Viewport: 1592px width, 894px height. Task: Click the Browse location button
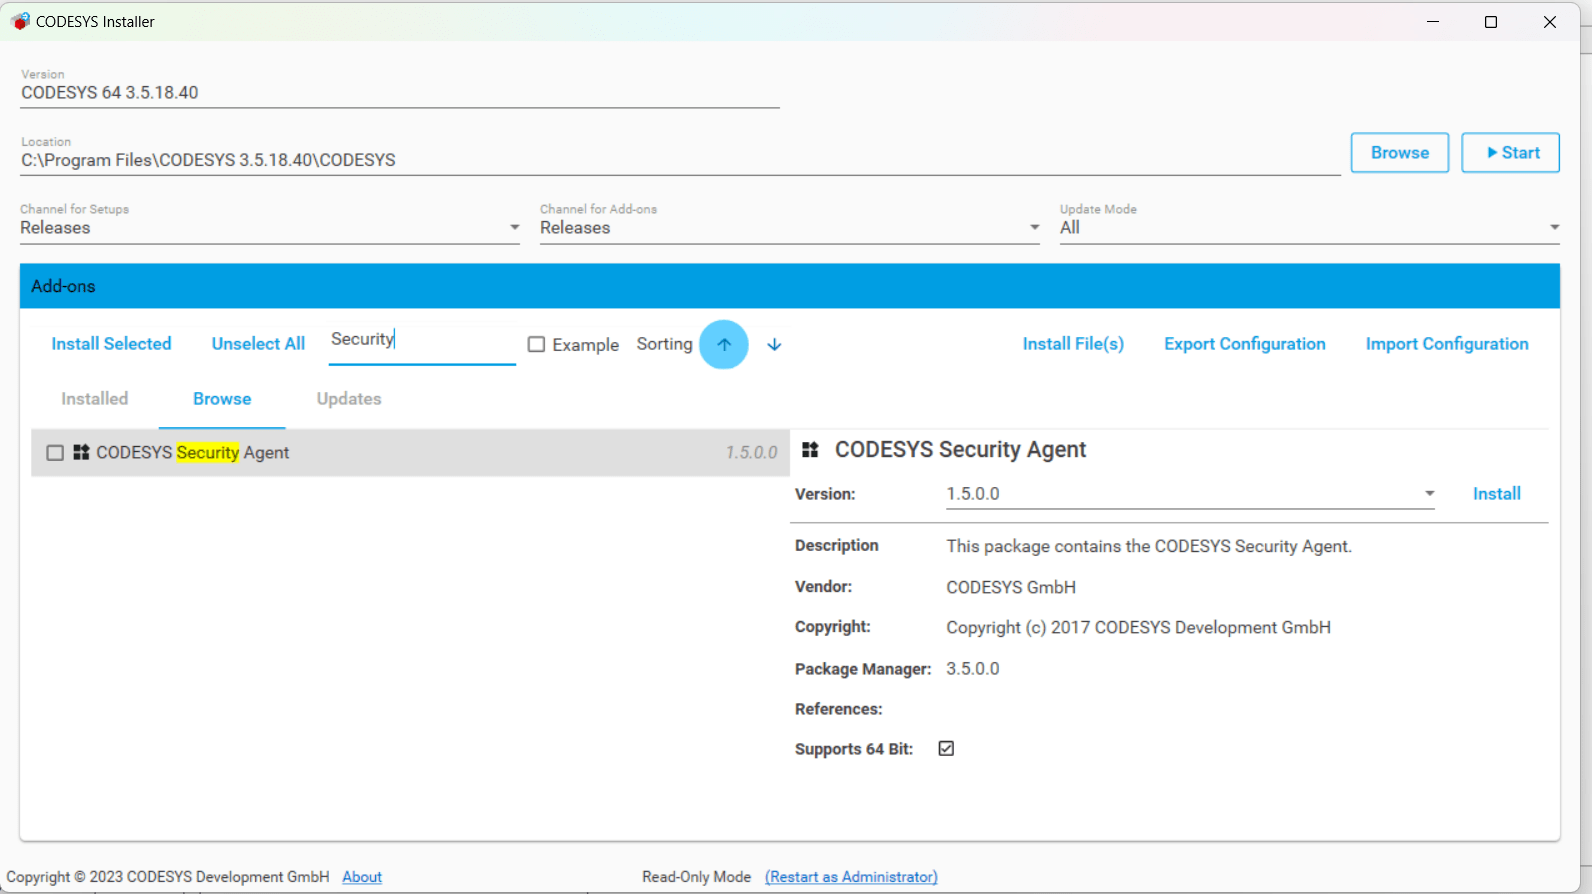[x=1400, y=153]
